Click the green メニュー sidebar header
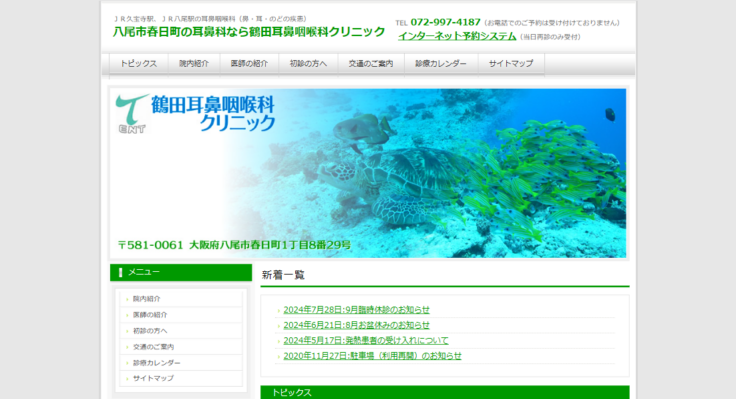 181,273
